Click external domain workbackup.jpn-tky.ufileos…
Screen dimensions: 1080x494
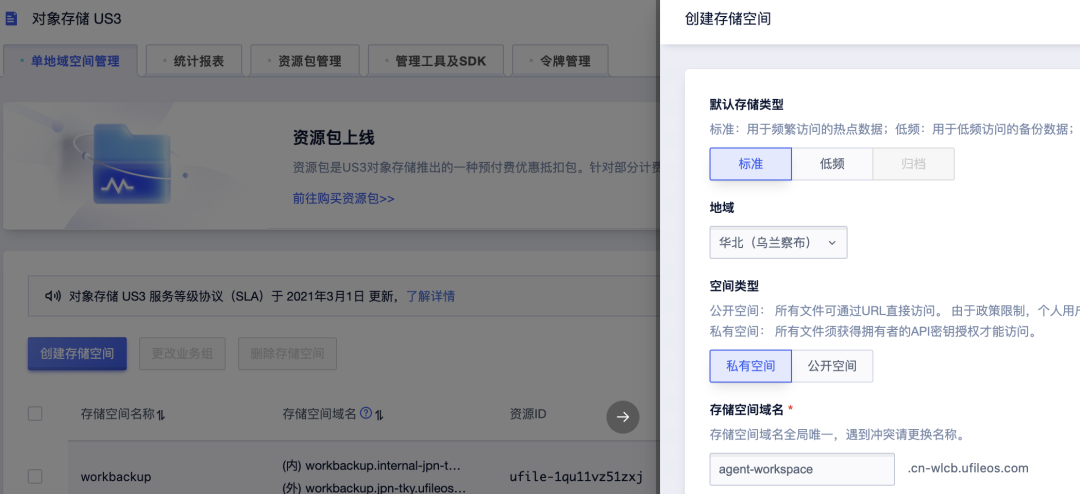point(374,487)
